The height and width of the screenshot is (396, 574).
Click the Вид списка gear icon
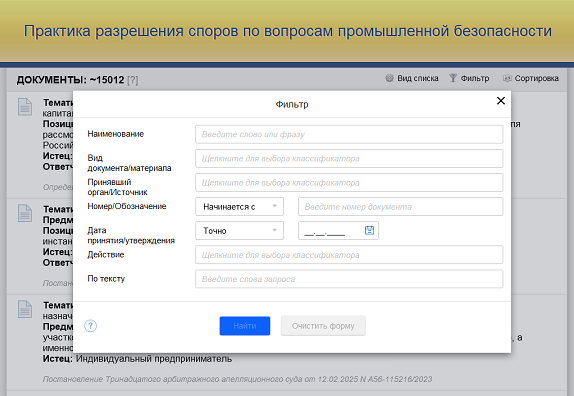pyautogui.click(x=389, y=78)
